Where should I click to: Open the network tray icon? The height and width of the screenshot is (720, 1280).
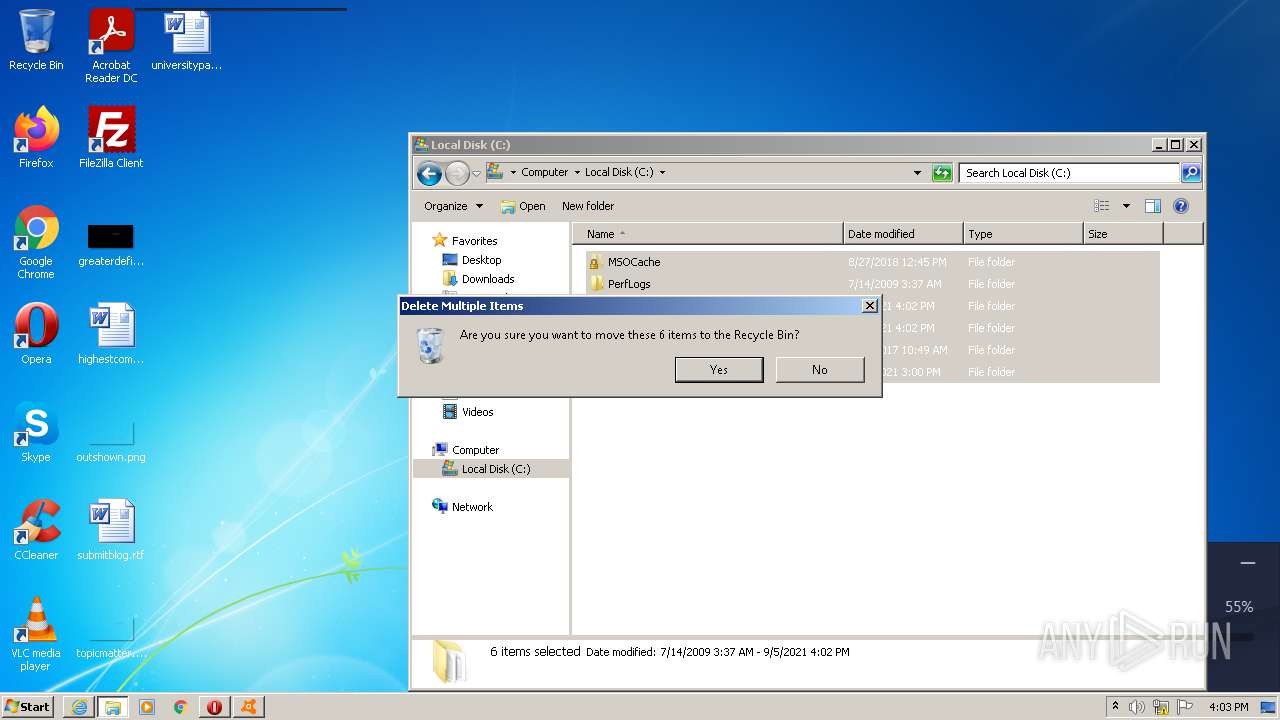(x=1161, y=707)
